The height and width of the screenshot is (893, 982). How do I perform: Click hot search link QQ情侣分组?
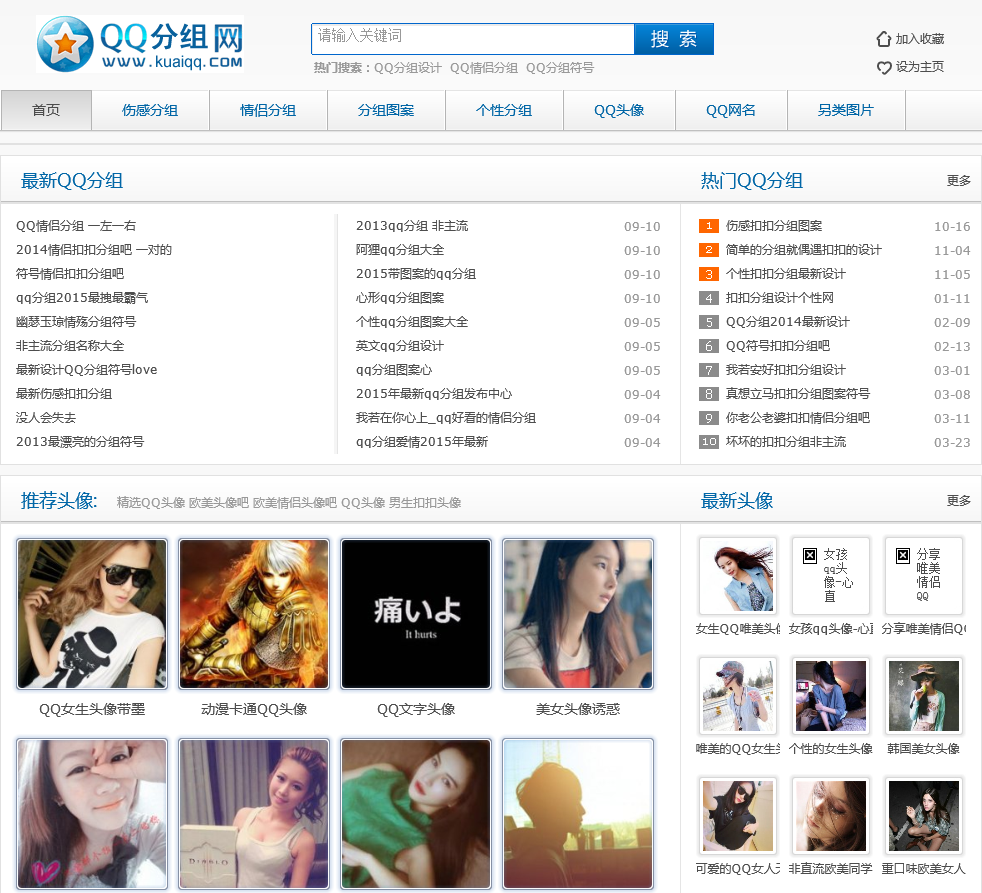[x=484, y=68]
